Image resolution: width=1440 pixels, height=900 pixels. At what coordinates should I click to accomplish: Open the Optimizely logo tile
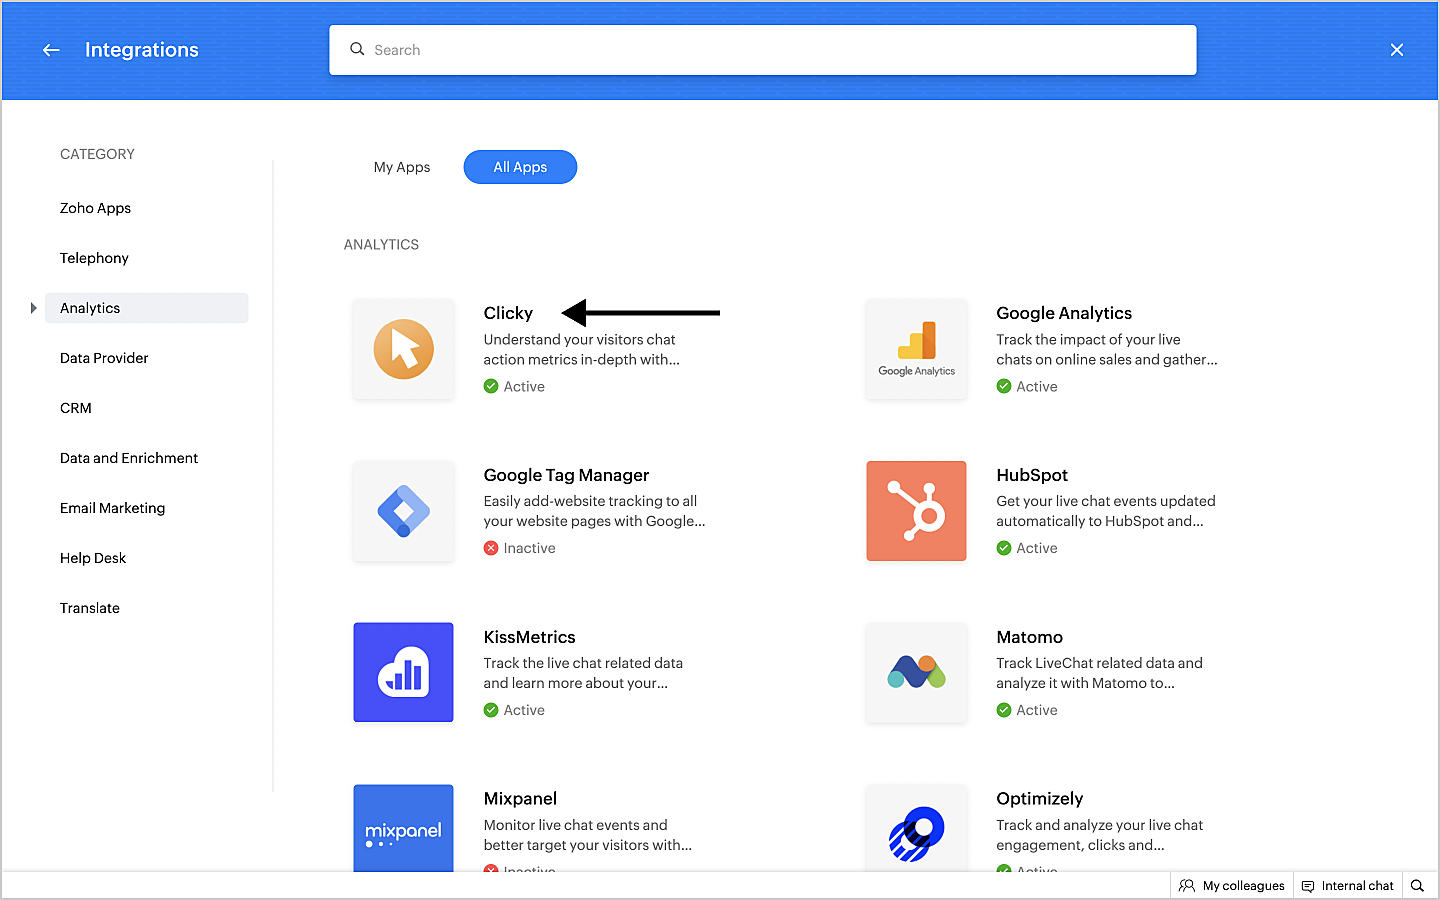[916, 828]
